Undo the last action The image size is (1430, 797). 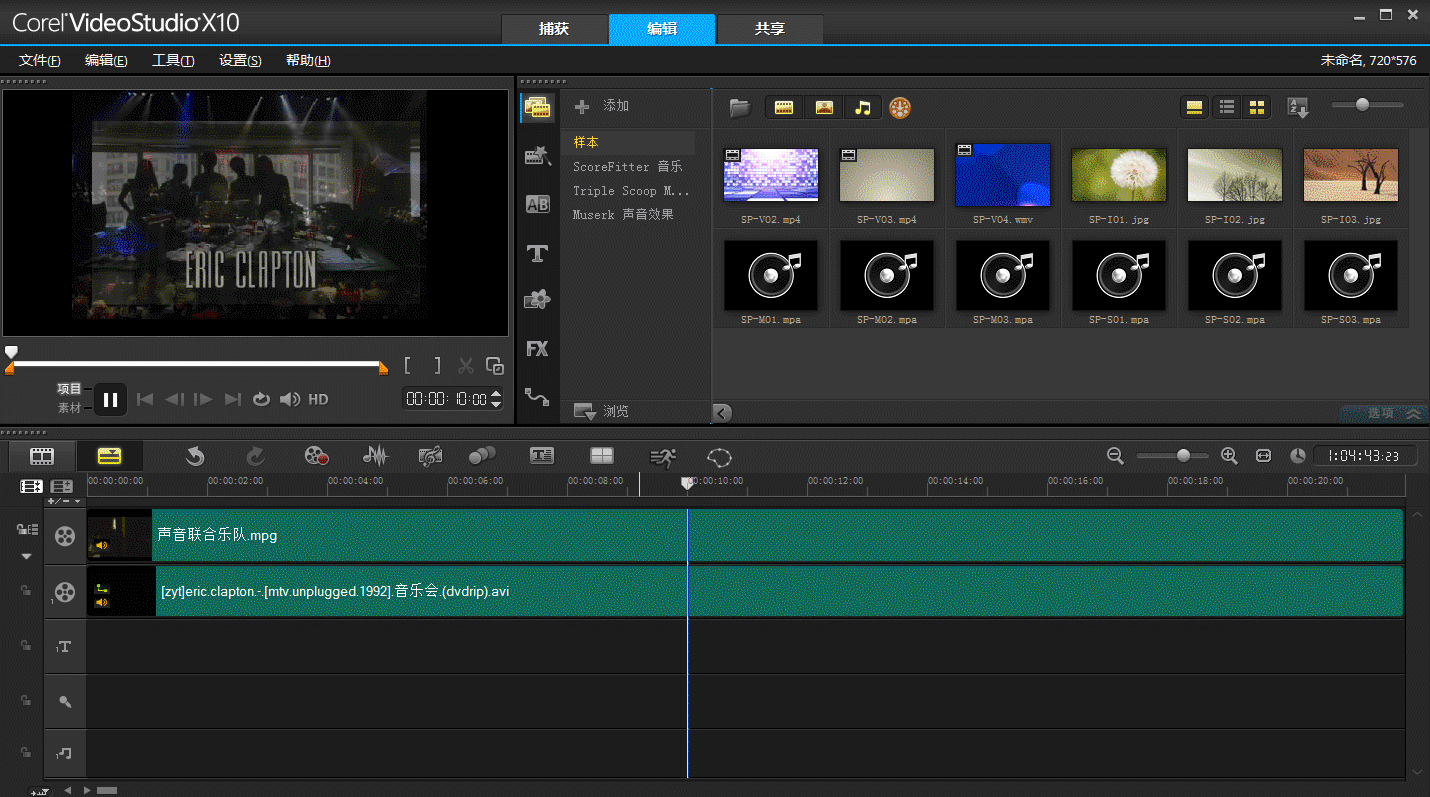coord(195,456)
